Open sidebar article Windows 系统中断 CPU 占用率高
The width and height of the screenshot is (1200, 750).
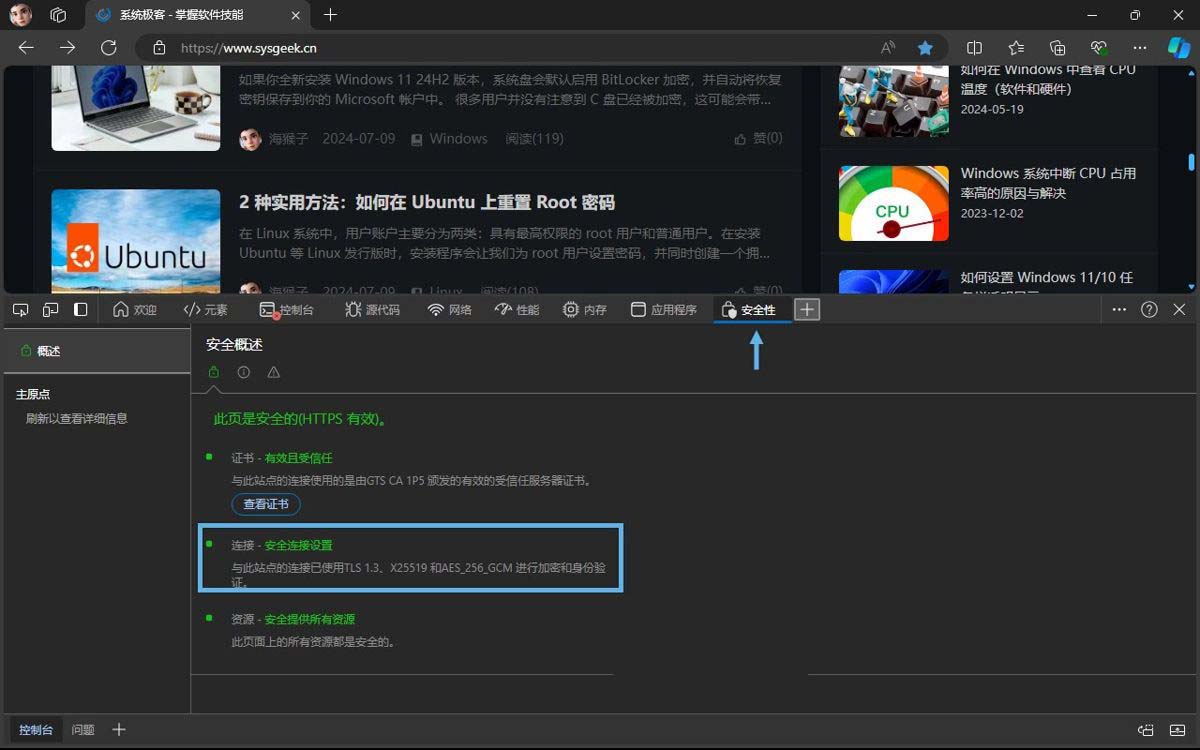(1048, 183)
